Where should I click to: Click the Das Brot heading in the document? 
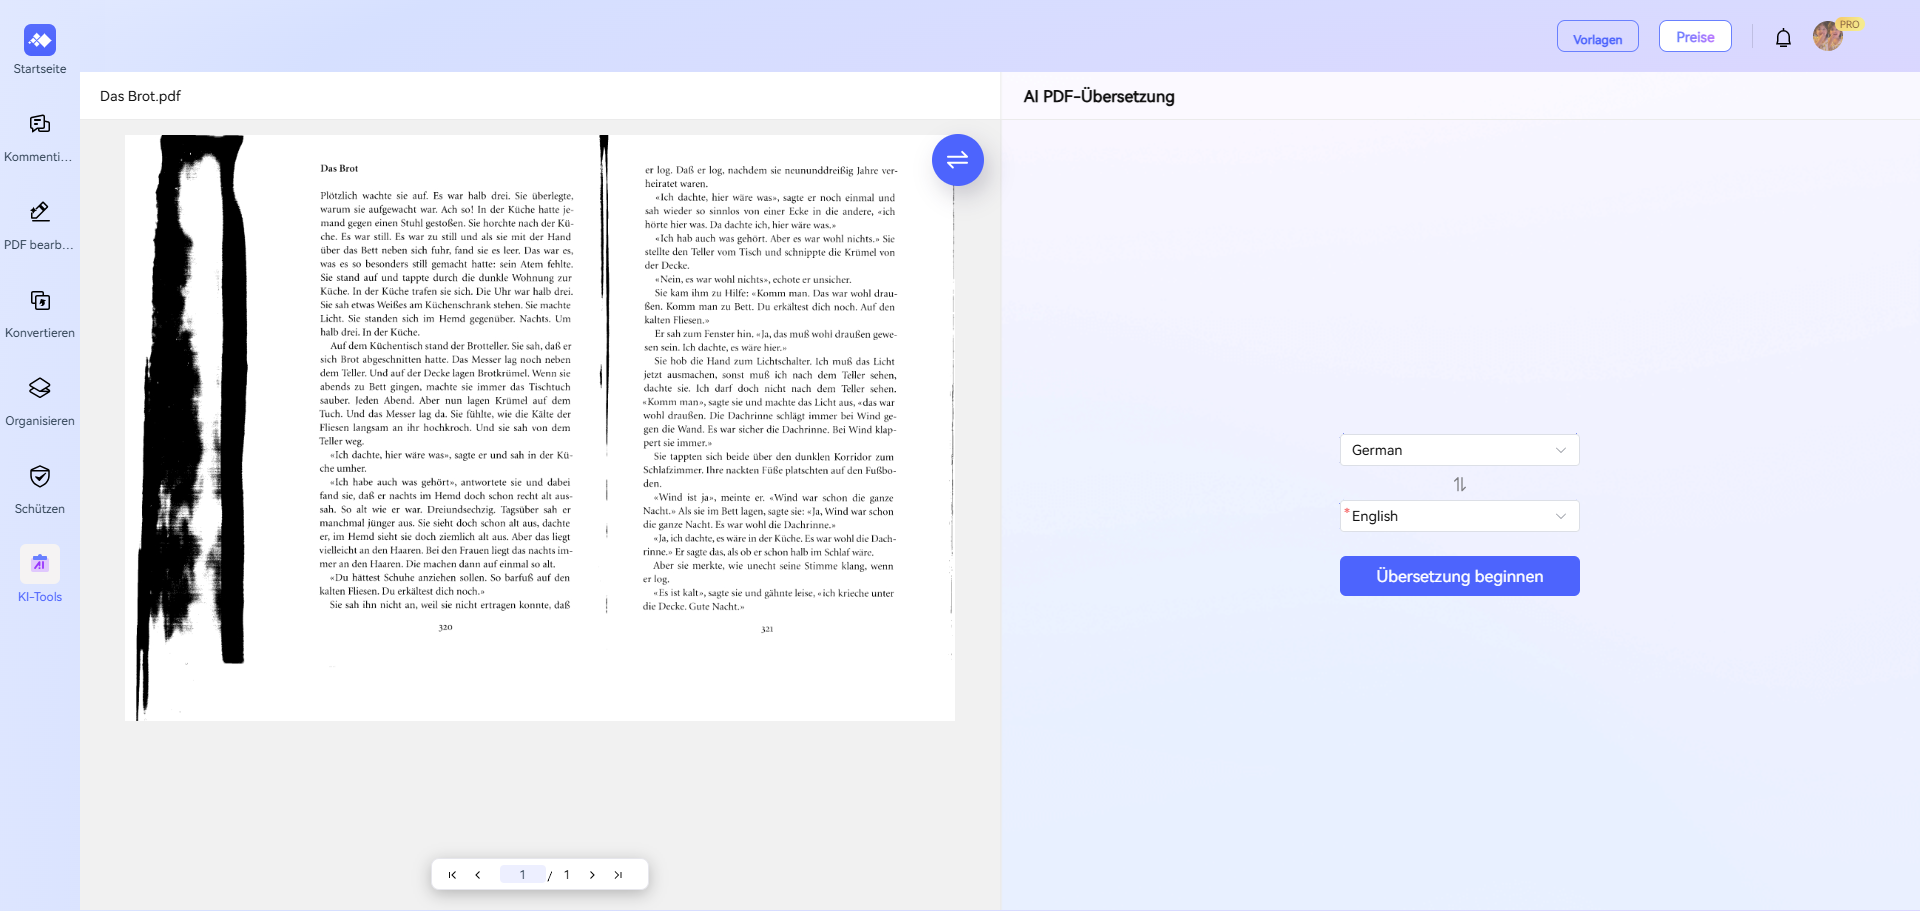[x=339, y=169]
